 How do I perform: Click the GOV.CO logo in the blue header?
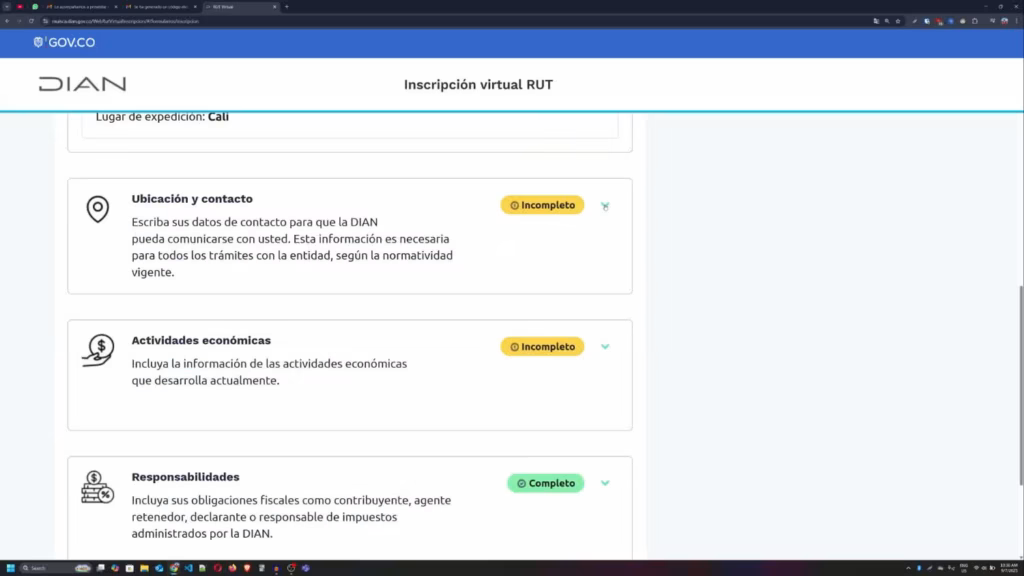(x=64, y=42)
